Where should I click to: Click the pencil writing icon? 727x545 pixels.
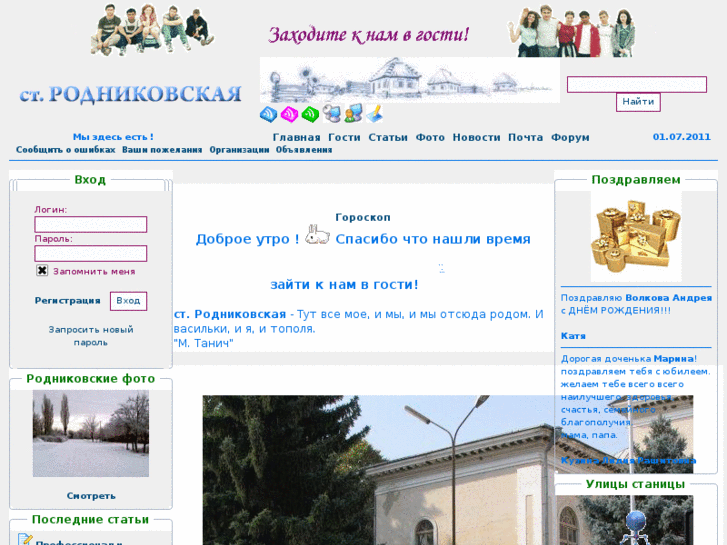(374, 114)
